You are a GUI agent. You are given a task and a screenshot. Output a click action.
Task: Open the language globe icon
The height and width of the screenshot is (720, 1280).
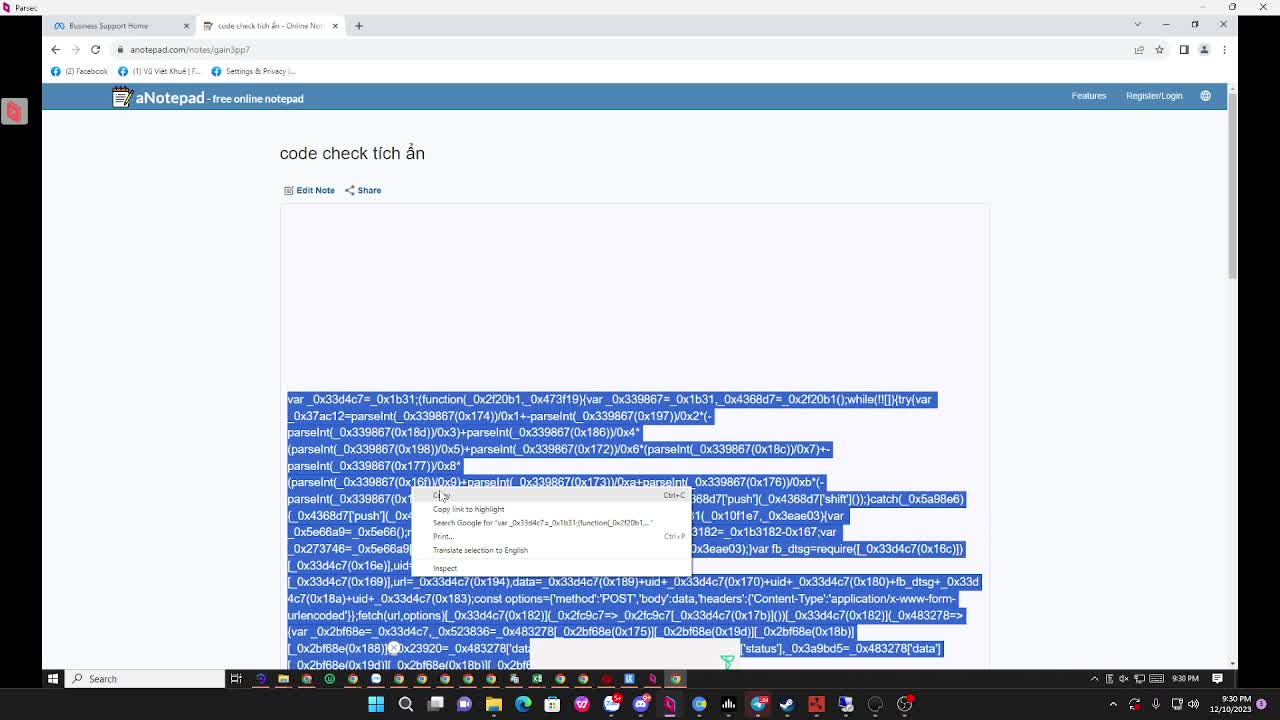coord(1205,96)
